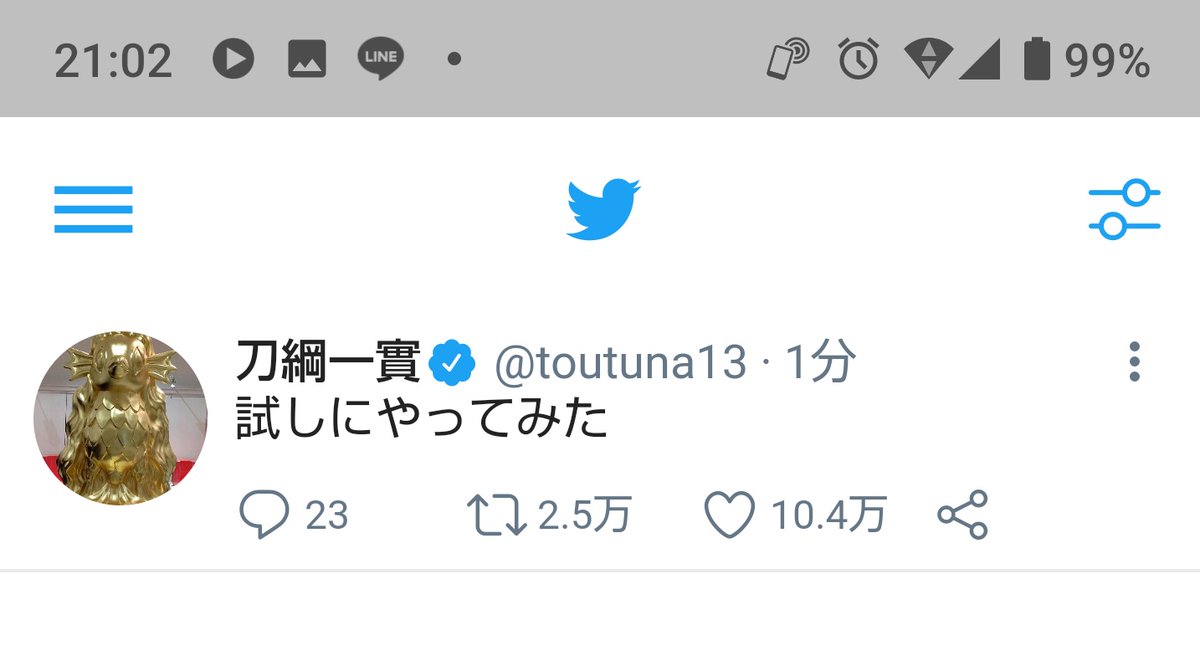Click the @toutuna13 handle

(x=620, y=364)
